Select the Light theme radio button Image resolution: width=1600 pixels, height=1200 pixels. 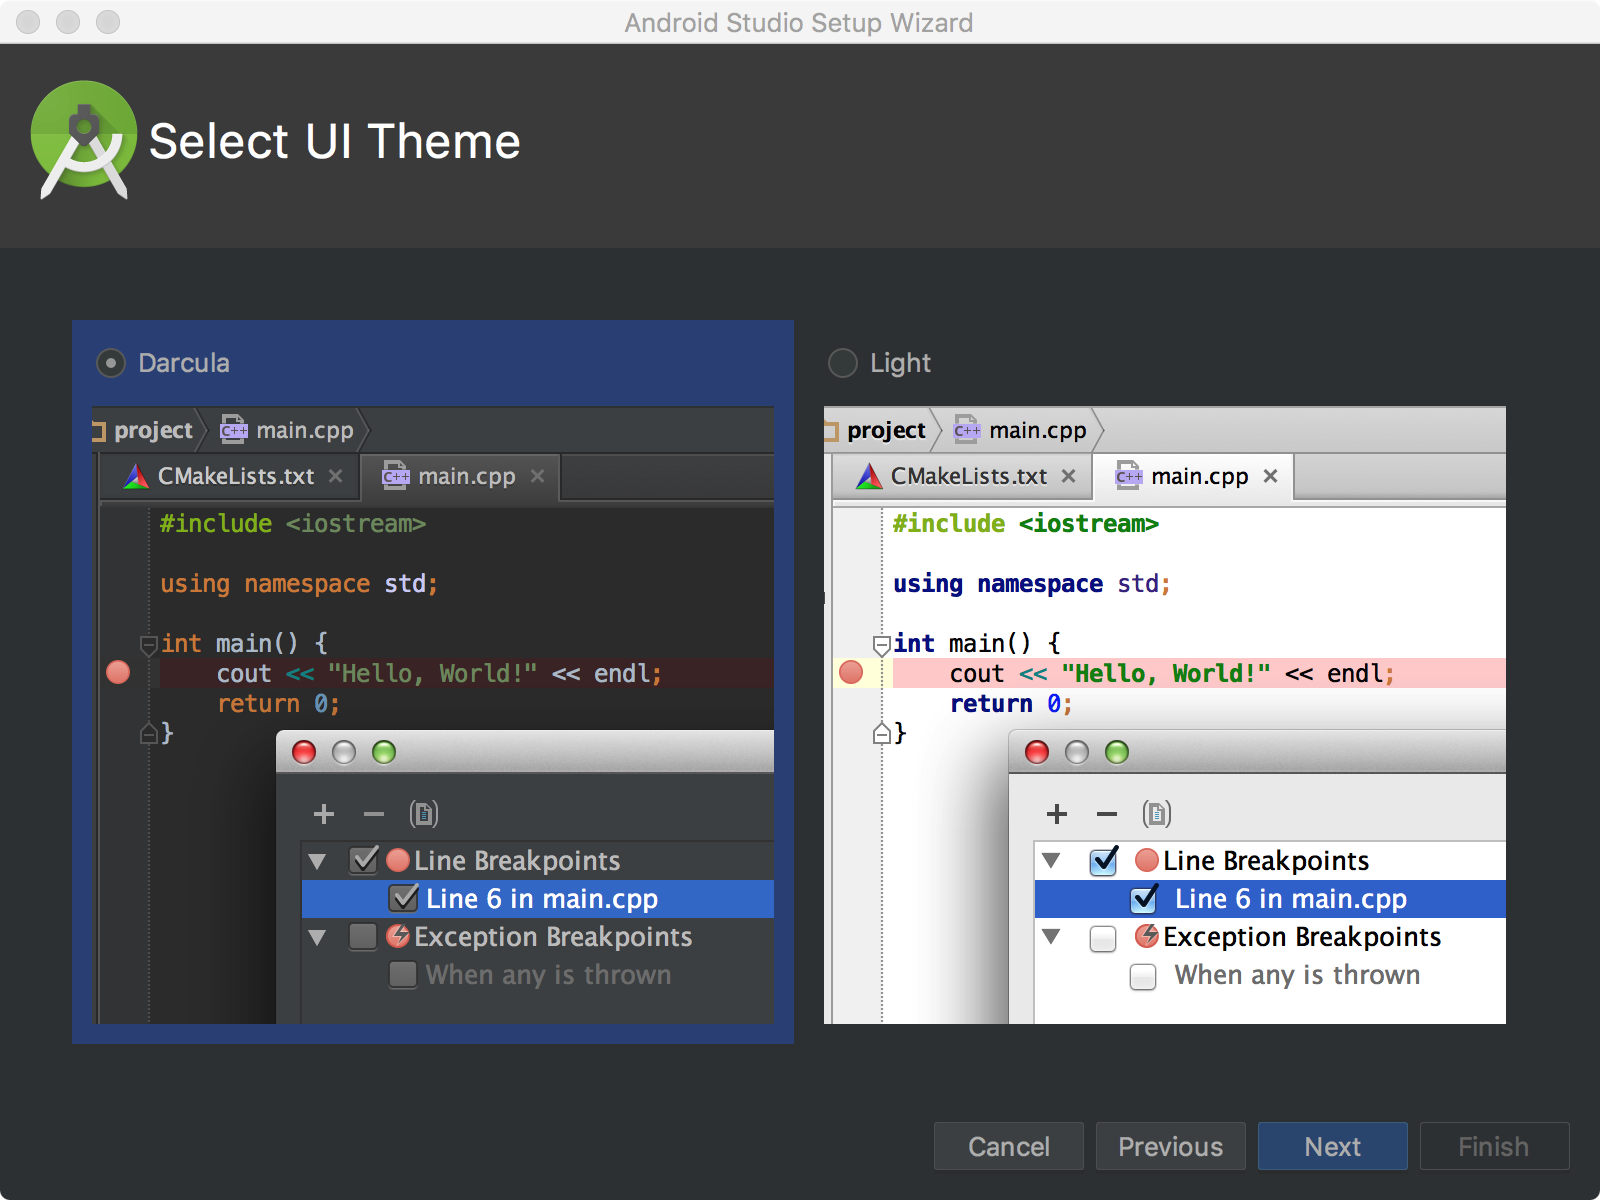[x=843, y=363]
